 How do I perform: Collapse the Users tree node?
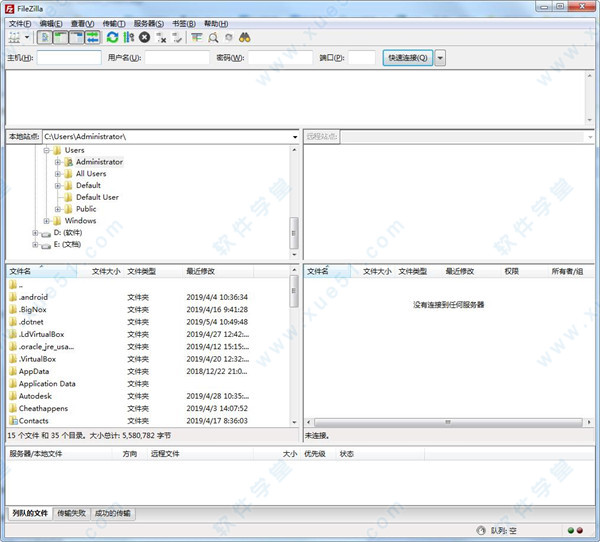pos(46,150)
